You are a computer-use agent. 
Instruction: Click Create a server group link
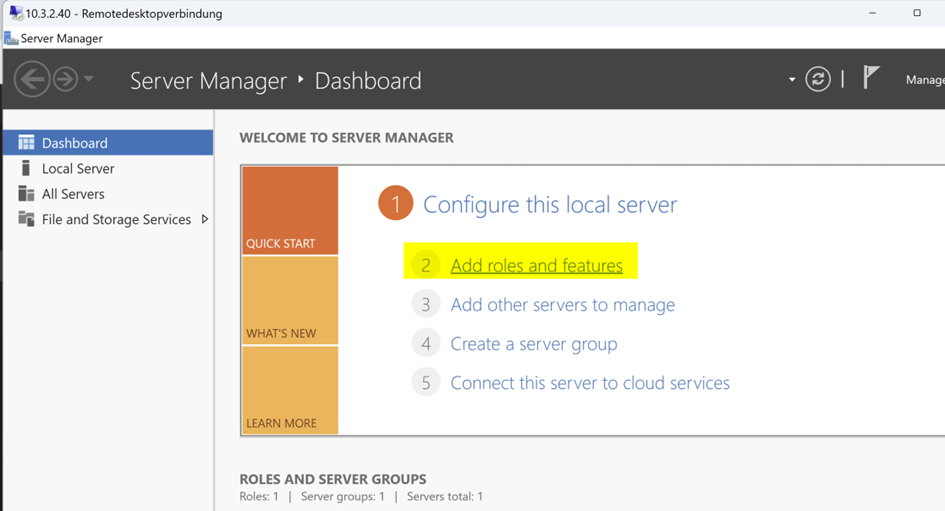pyautogui.click(x=534, y=344)
